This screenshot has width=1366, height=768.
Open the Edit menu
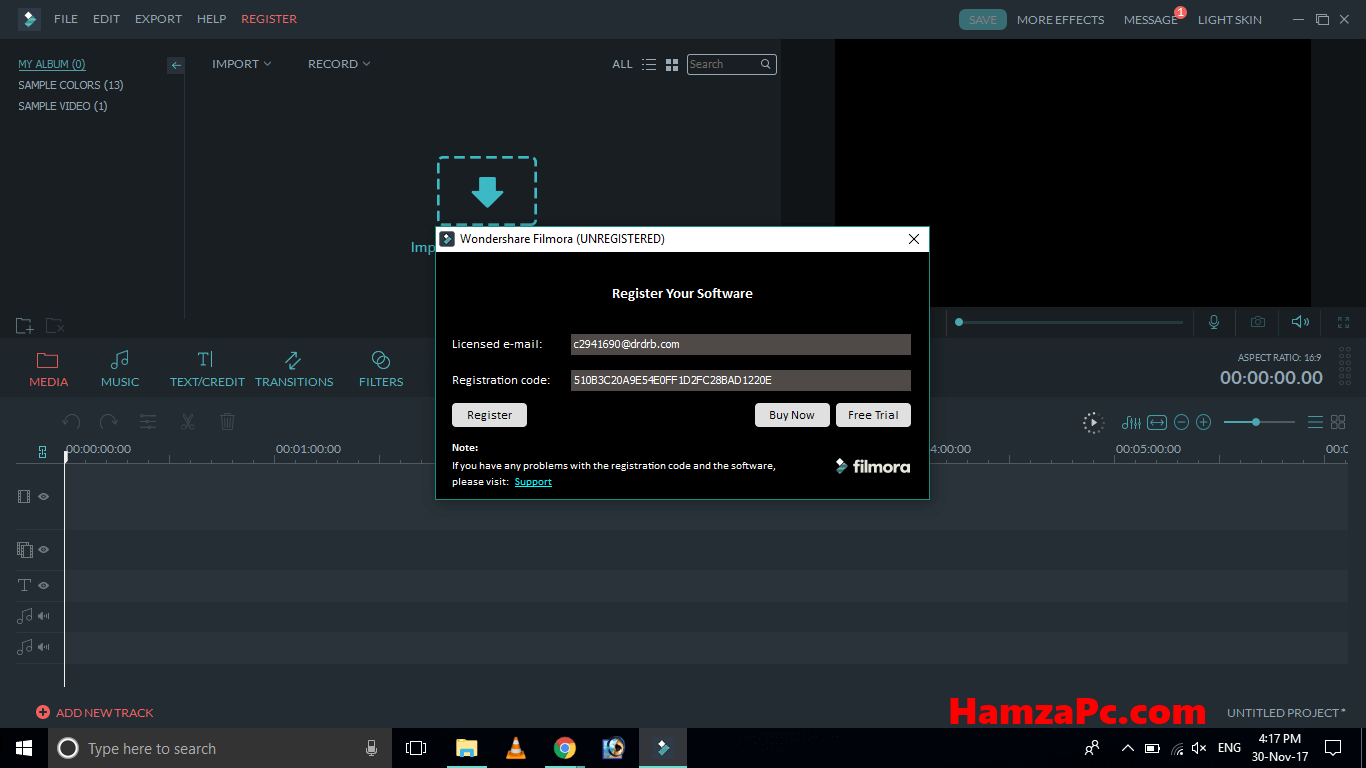point(106,19)
